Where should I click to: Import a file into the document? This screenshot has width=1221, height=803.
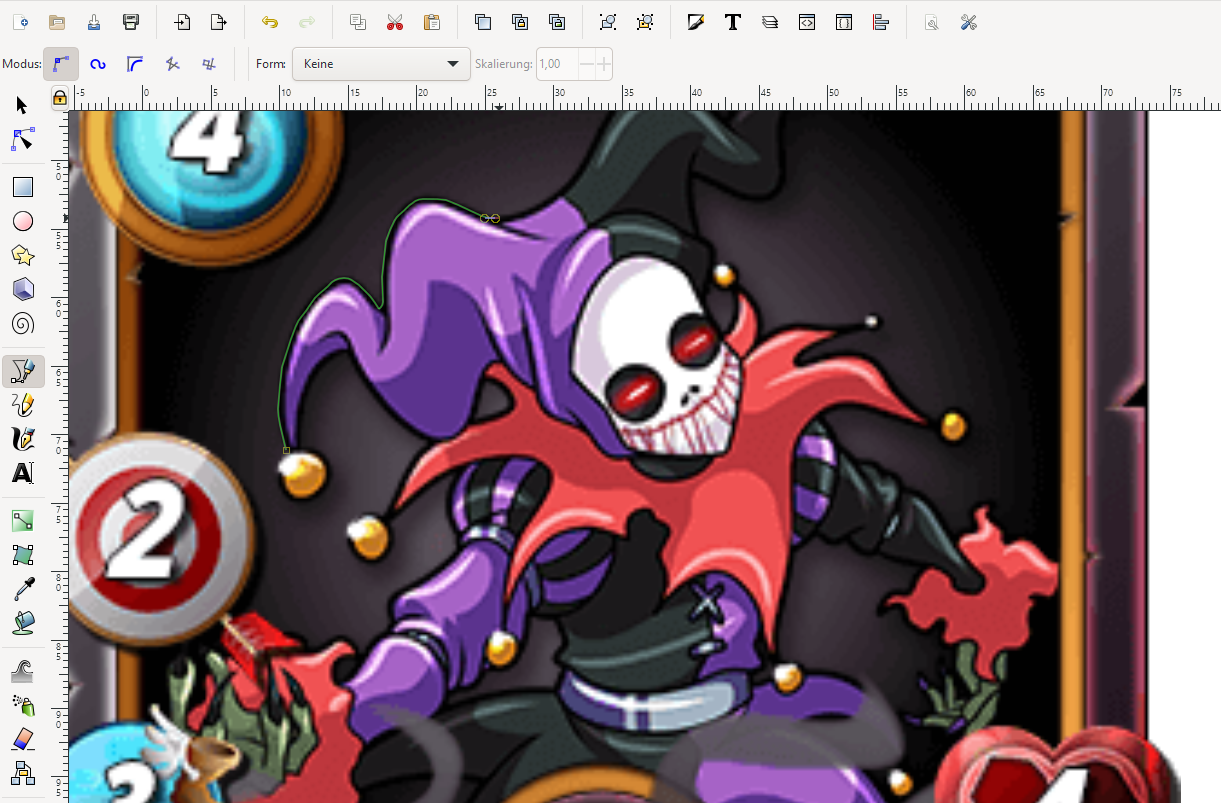coord(182,22)
